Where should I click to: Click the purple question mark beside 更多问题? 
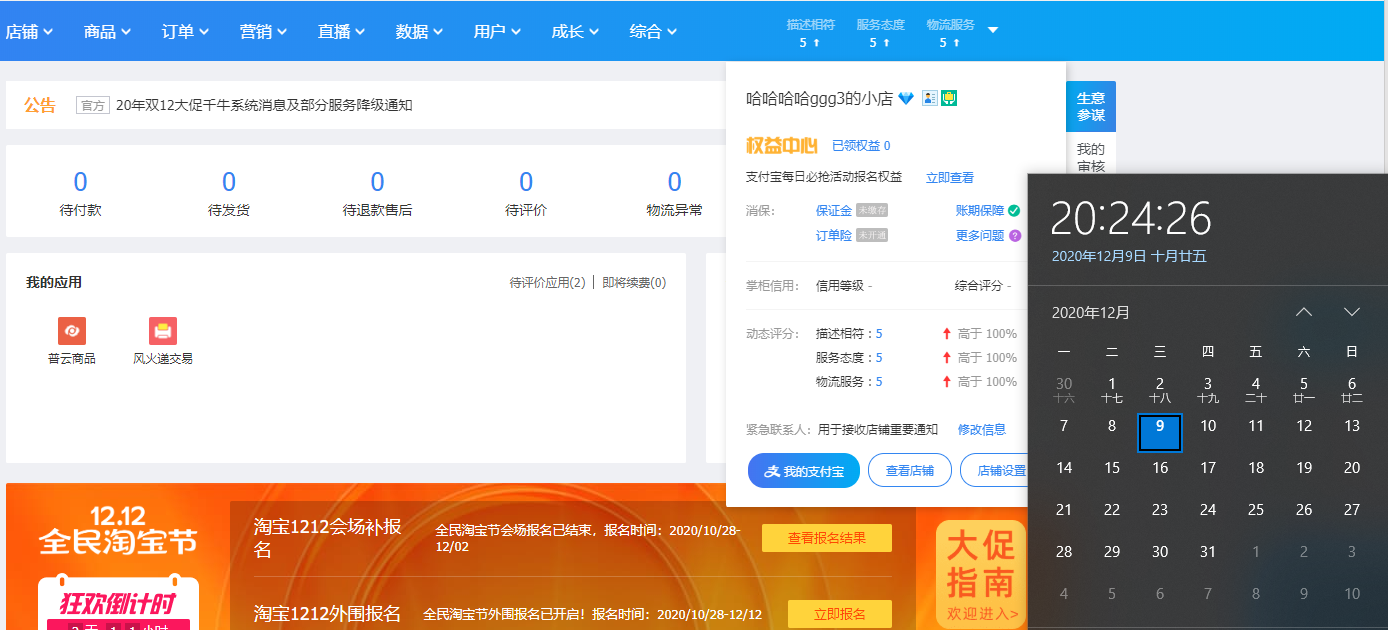point(1015,236)
